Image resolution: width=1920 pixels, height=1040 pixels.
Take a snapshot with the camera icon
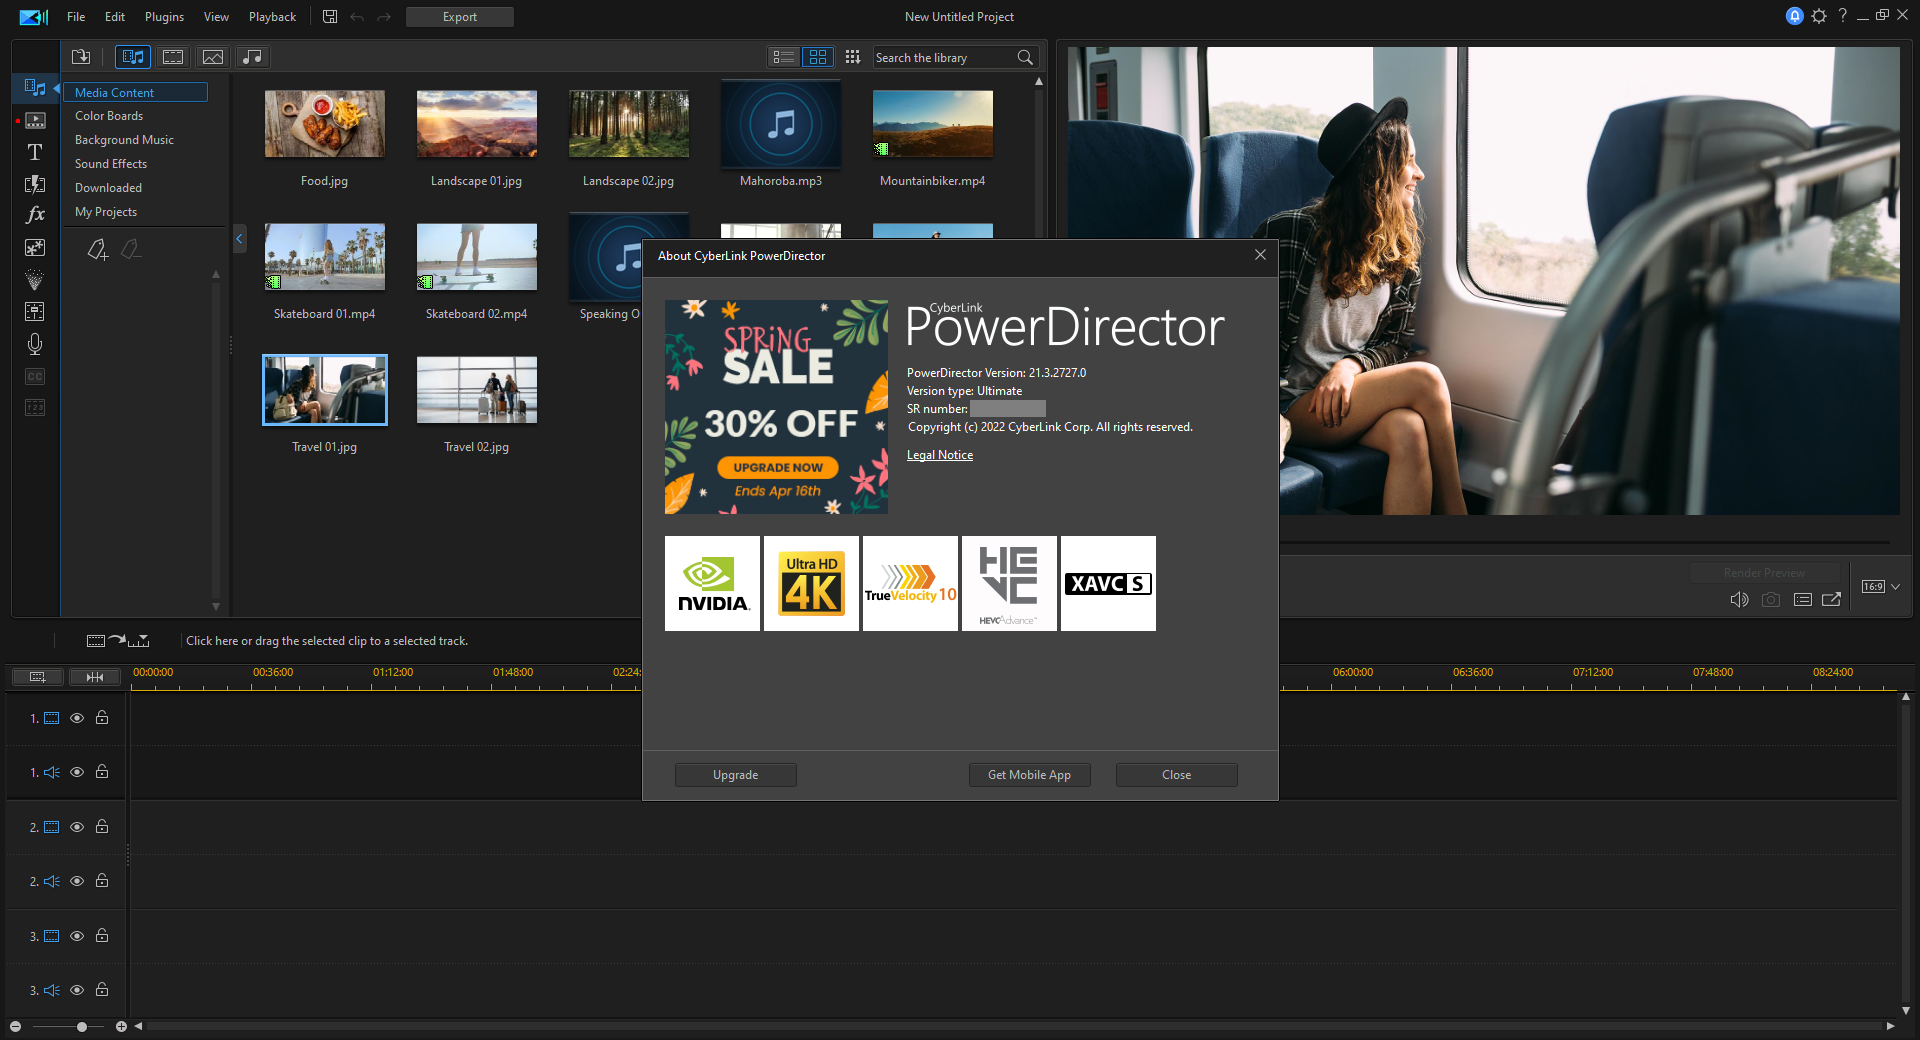[x=1771, y=599]
